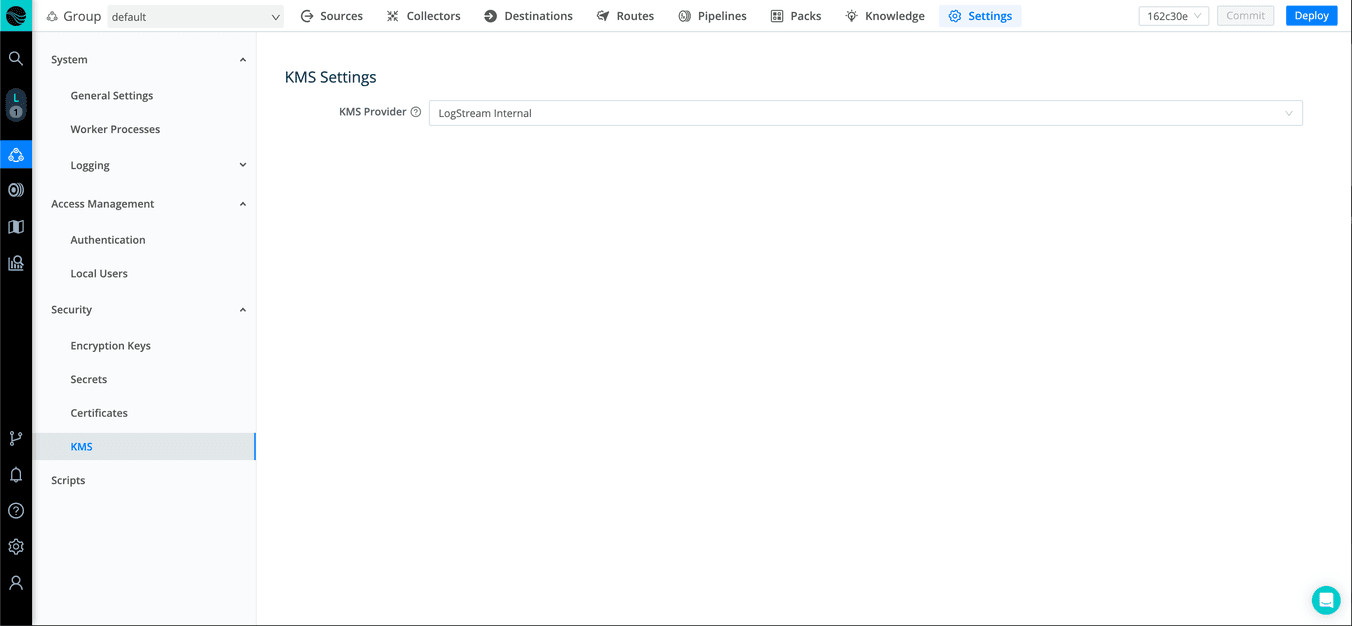This screenshot has height=626, width=1352.
Task: Open the help question mark icon in sidebar
Action: [x=16, y=511]
